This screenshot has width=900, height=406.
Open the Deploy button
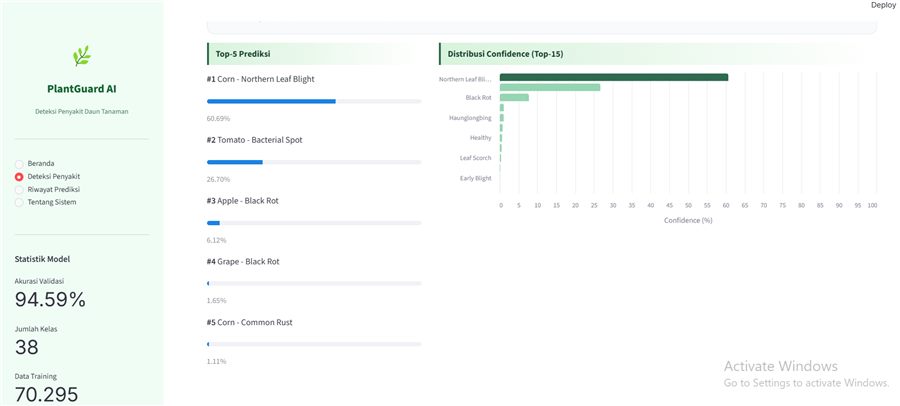[x=882, y=5]
